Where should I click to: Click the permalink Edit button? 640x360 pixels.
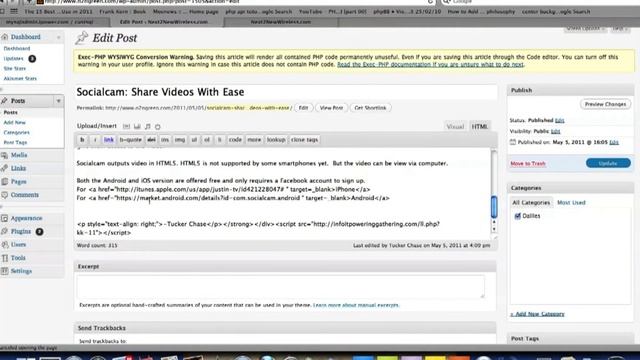click(303, 108)
